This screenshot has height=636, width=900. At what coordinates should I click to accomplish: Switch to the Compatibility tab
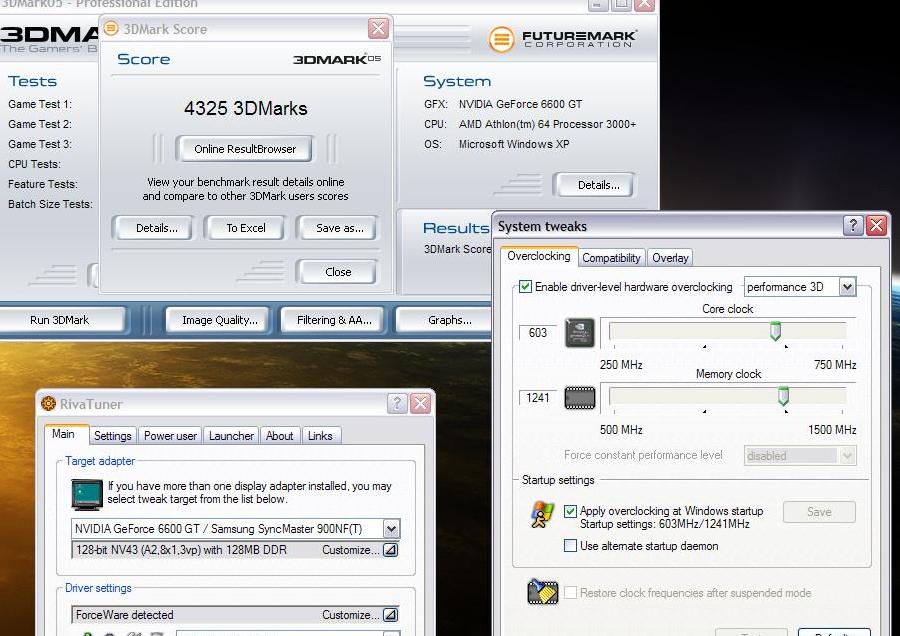(611, 258)
